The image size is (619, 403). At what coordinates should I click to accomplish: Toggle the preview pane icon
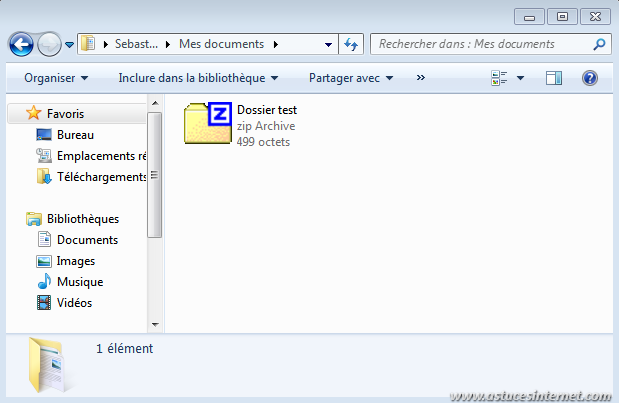tap(554, 78)
